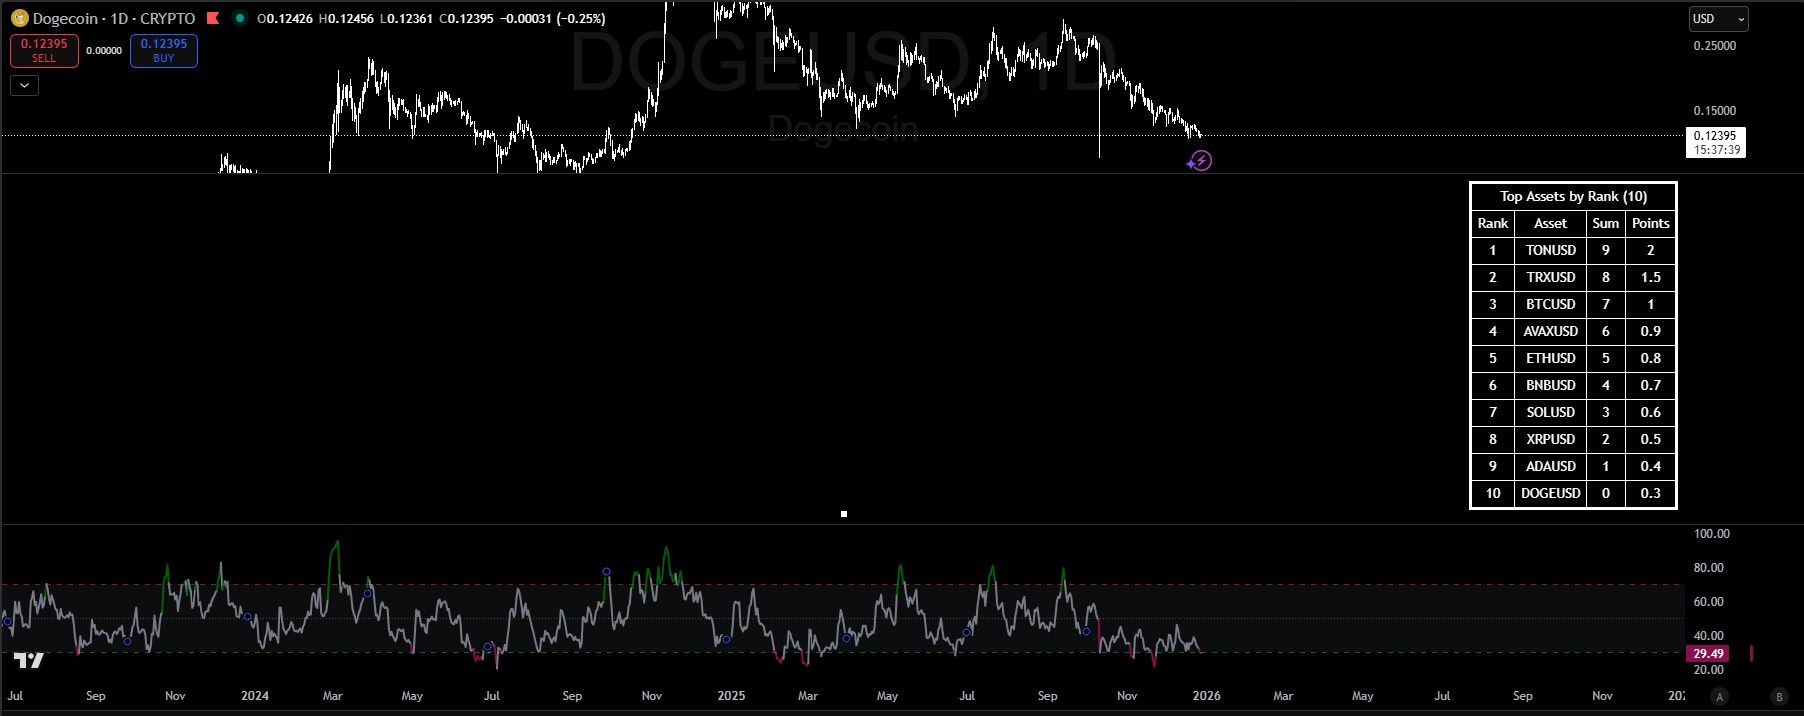Click the oscillator value label 29.49
Image resolution: width=1804 pixels, height=716 pixels.
point(1708,654)
